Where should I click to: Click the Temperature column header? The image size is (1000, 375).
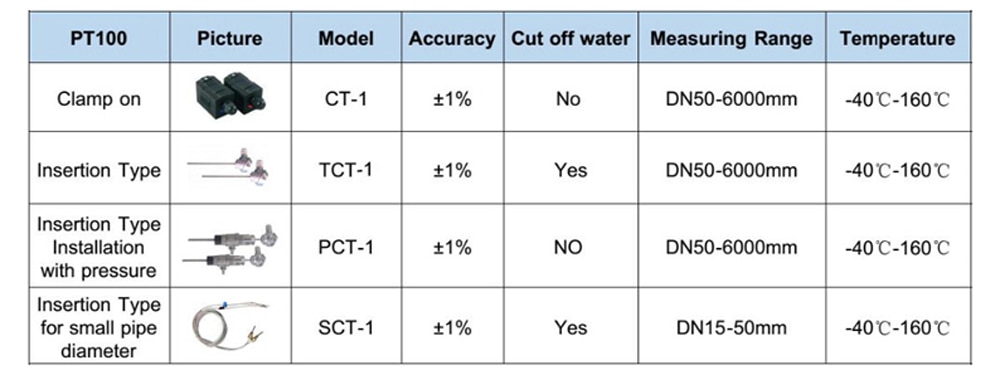click(898, 38)
